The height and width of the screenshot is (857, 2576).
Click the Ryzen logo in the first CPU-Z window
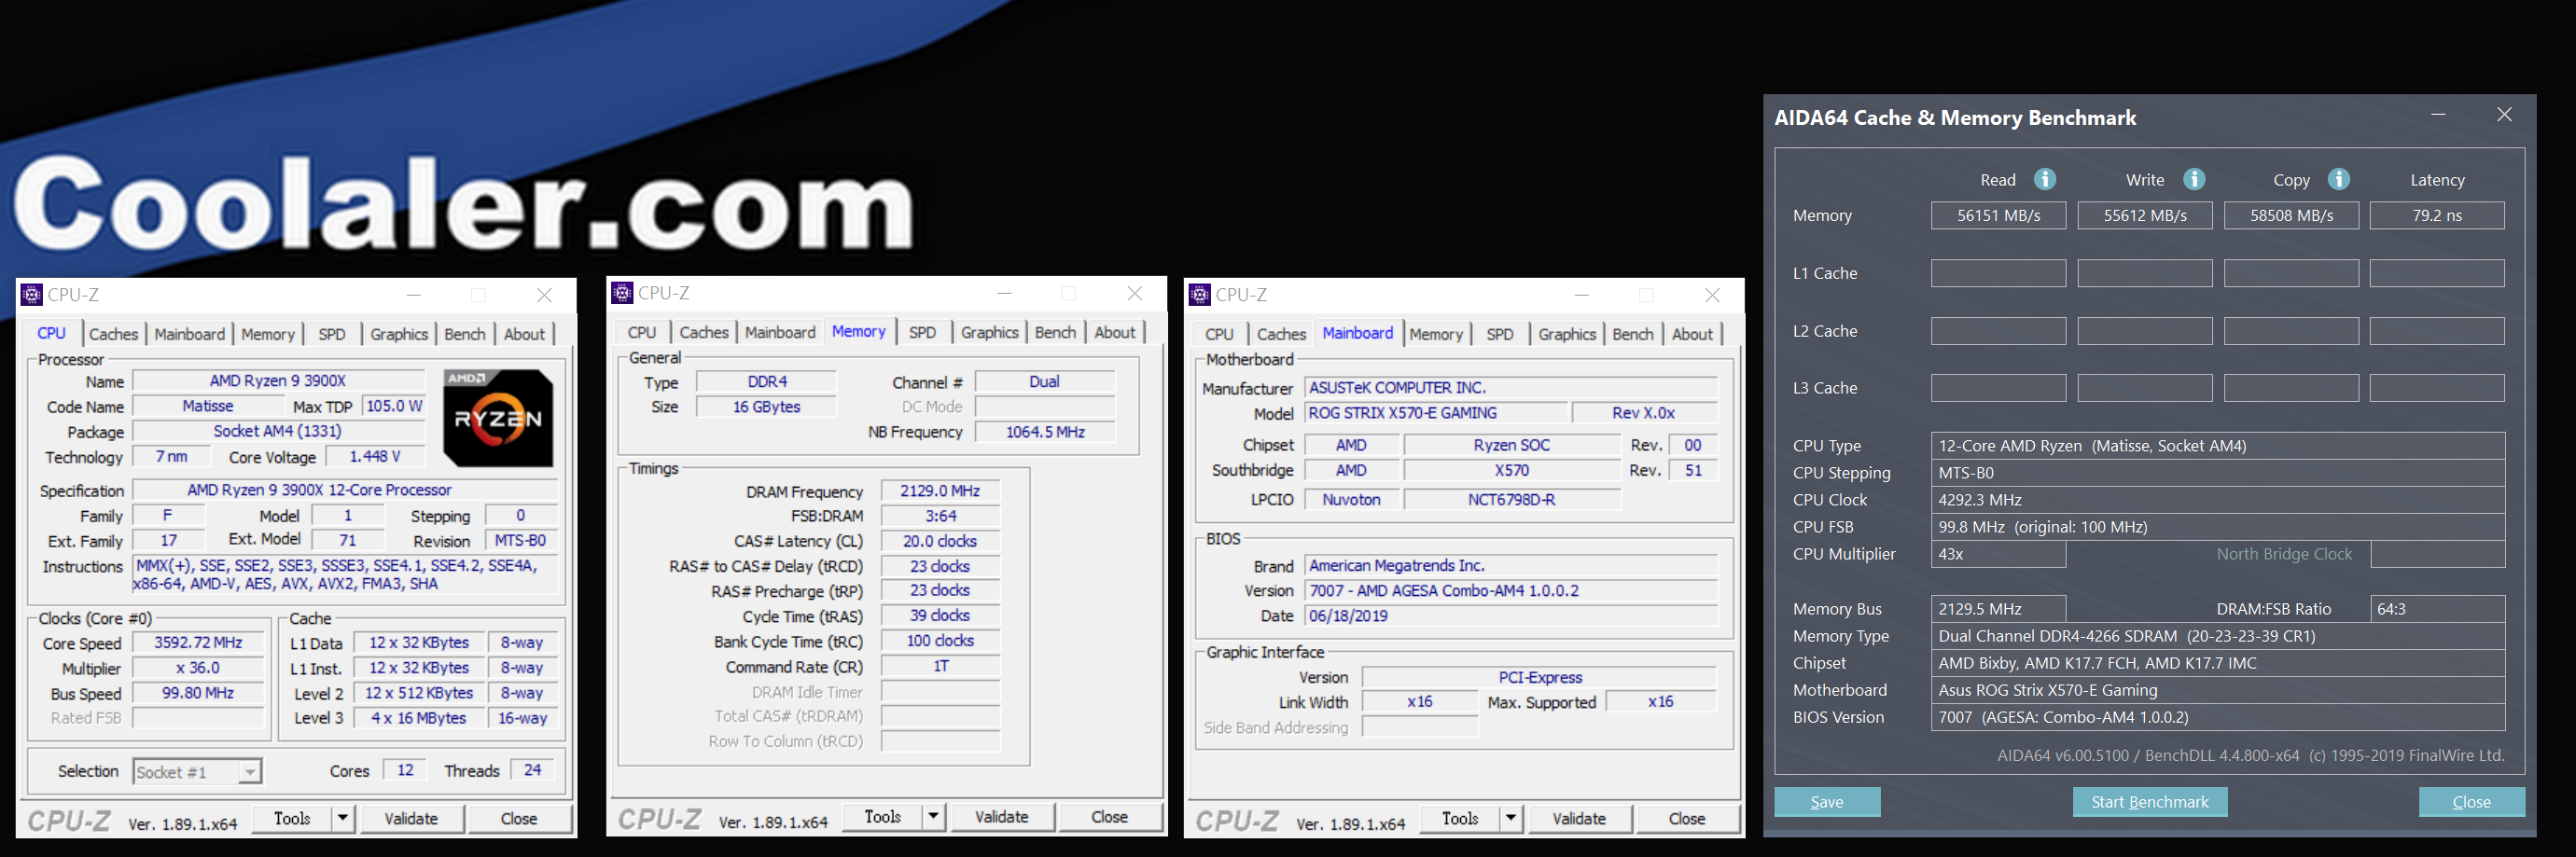coord(498,418)
